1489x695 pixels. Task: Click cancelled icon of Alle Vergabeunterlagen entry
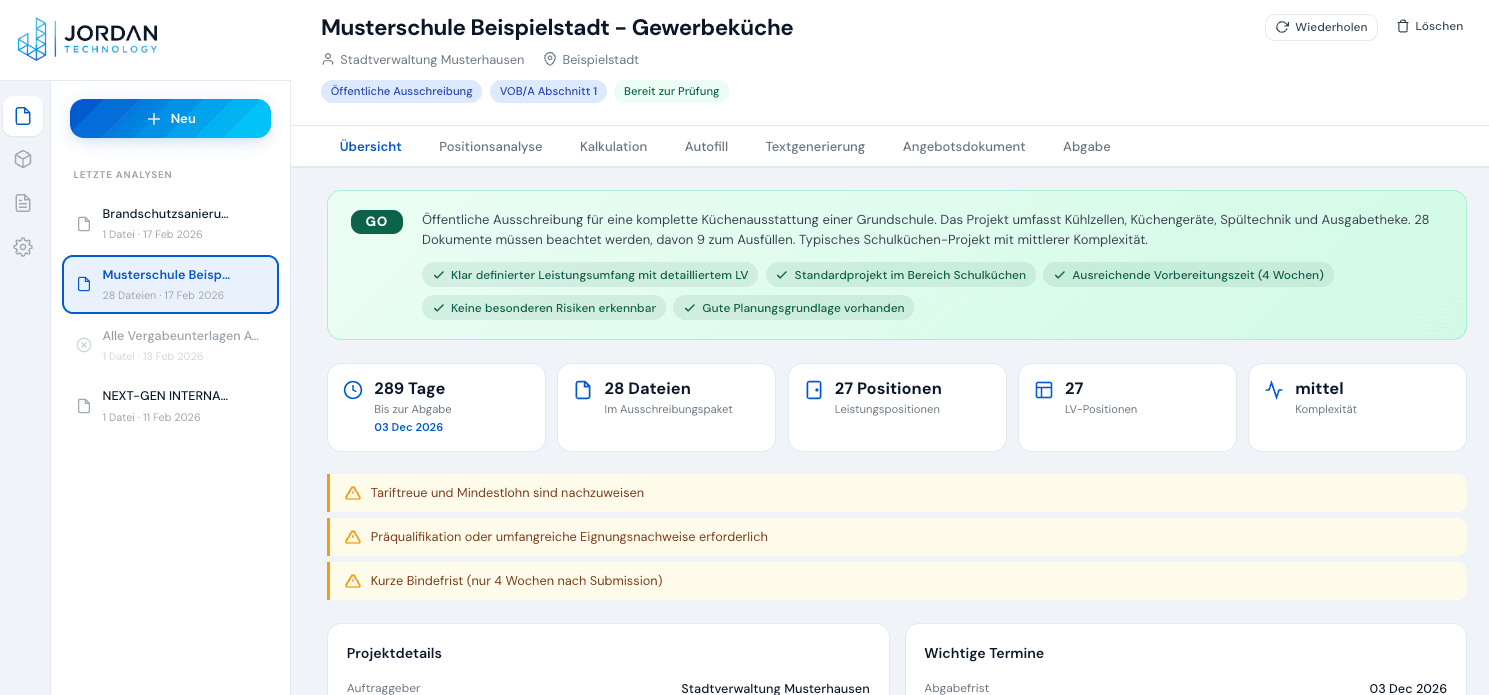point(84,345)
